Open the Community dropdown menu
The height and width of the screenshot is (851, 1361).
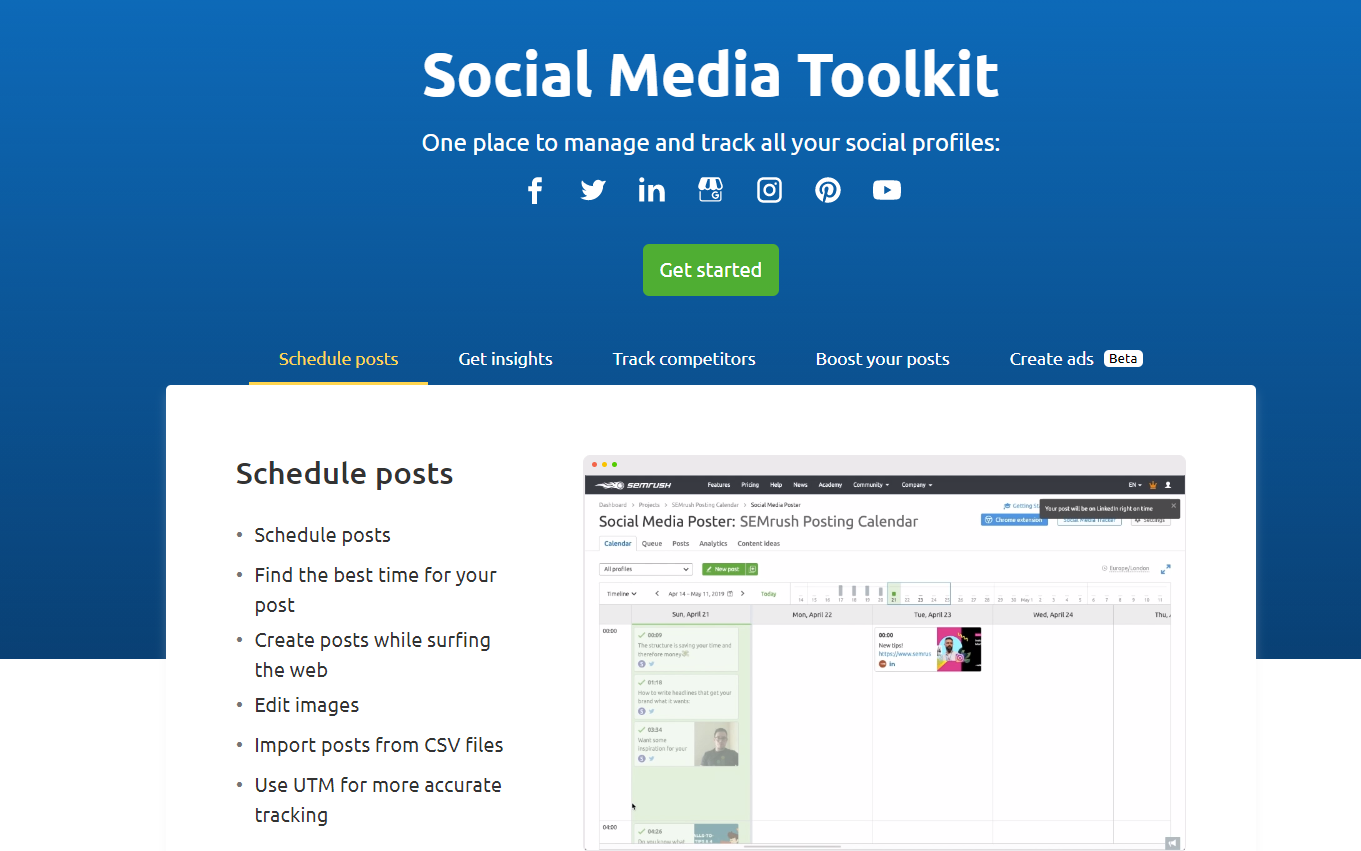click(871, 485)
